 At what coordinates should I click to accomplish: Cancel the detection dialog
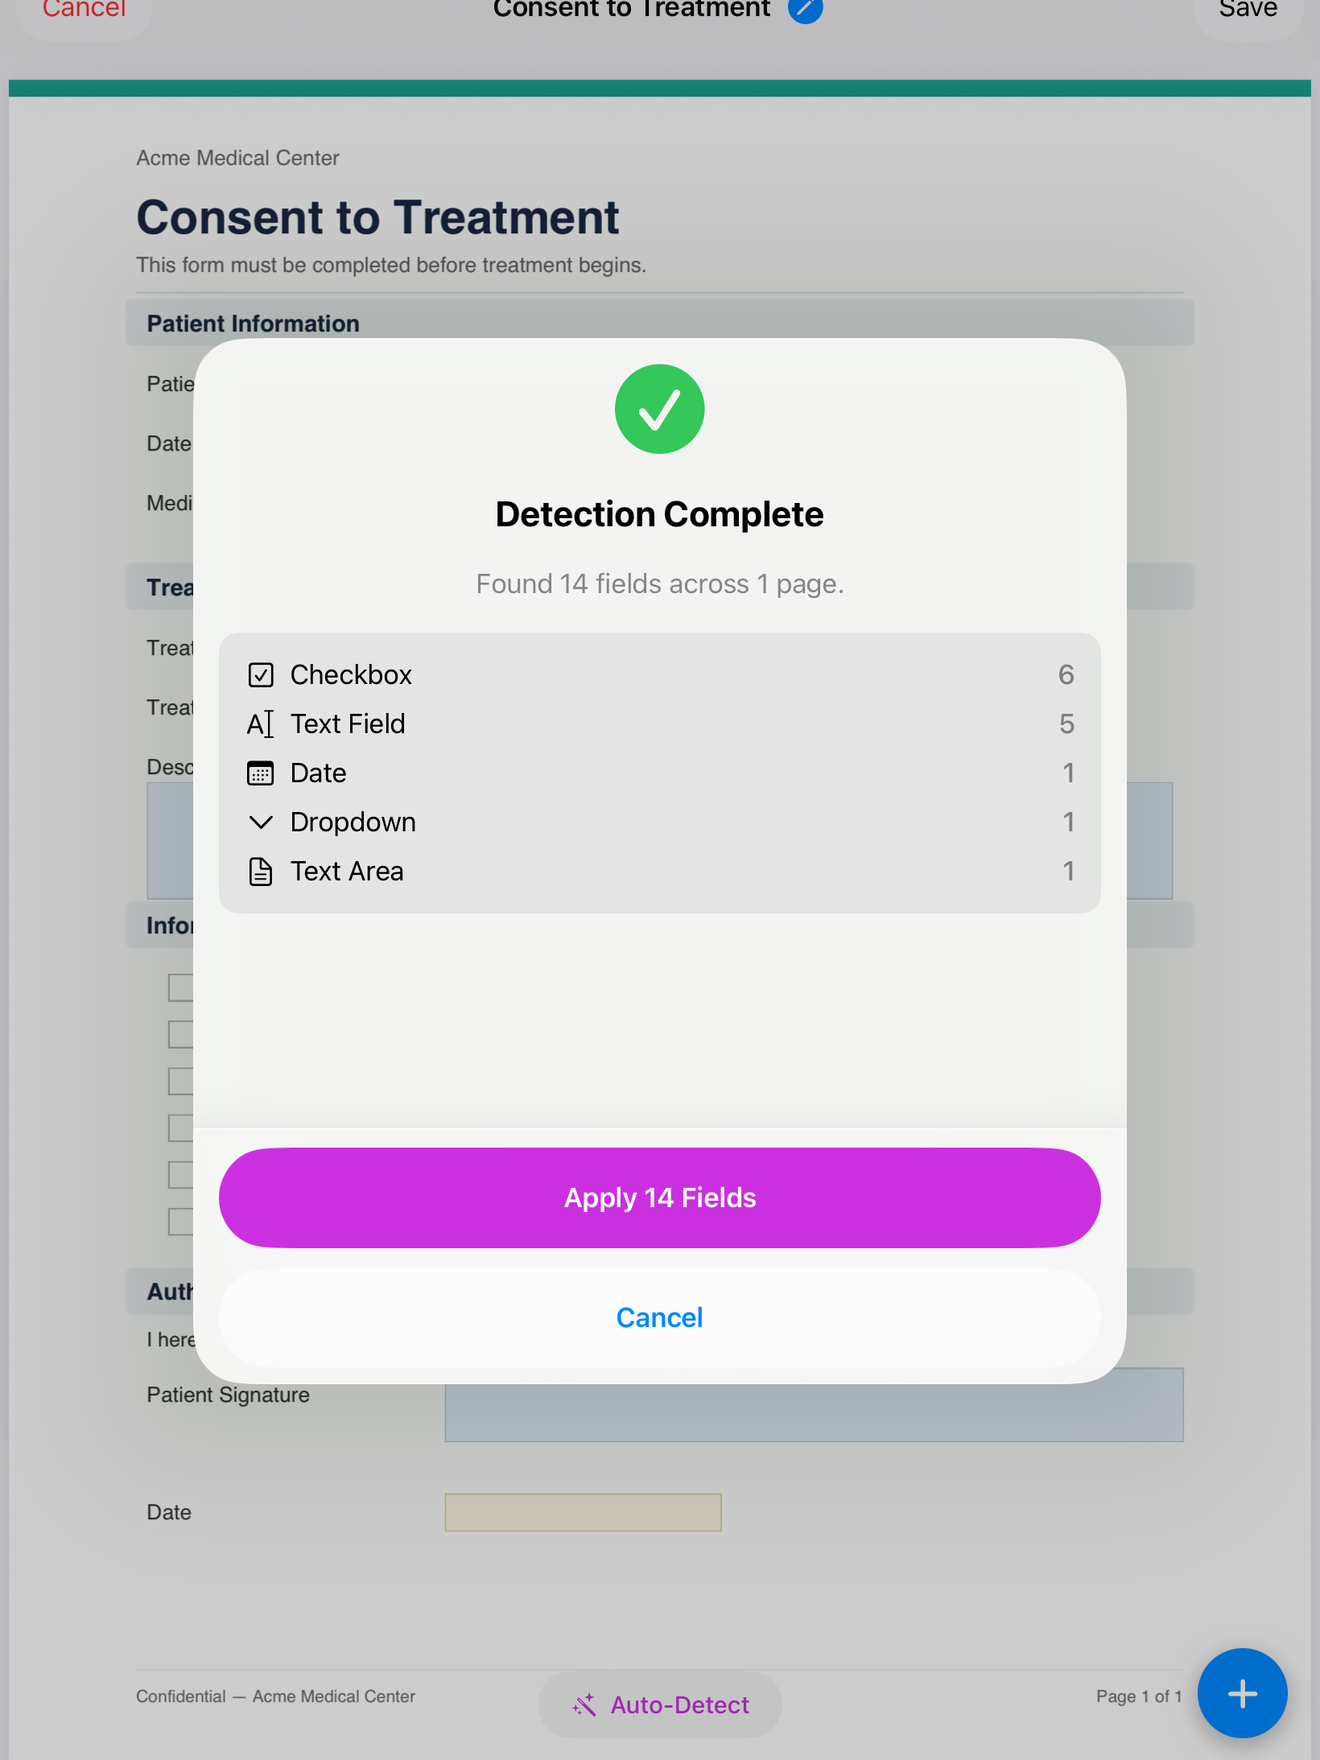point(659,1317)
